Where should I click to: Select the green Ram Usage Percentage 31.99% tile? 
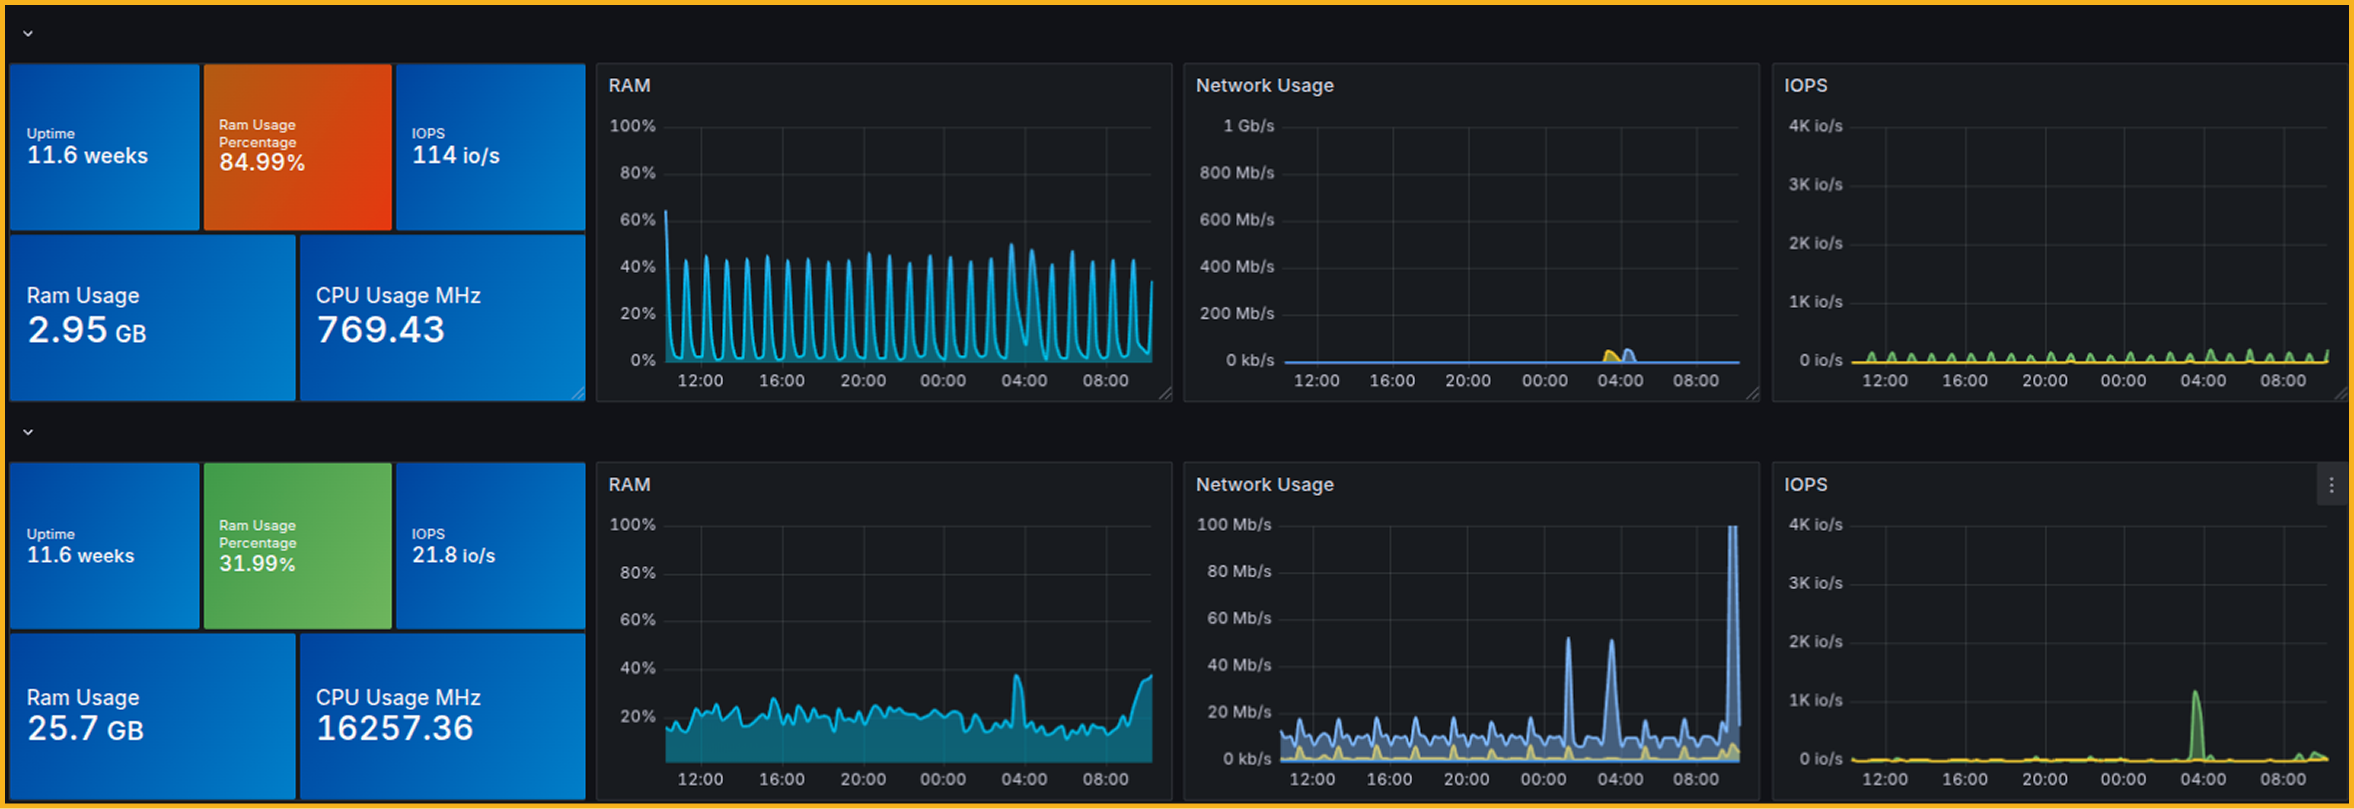297,546
